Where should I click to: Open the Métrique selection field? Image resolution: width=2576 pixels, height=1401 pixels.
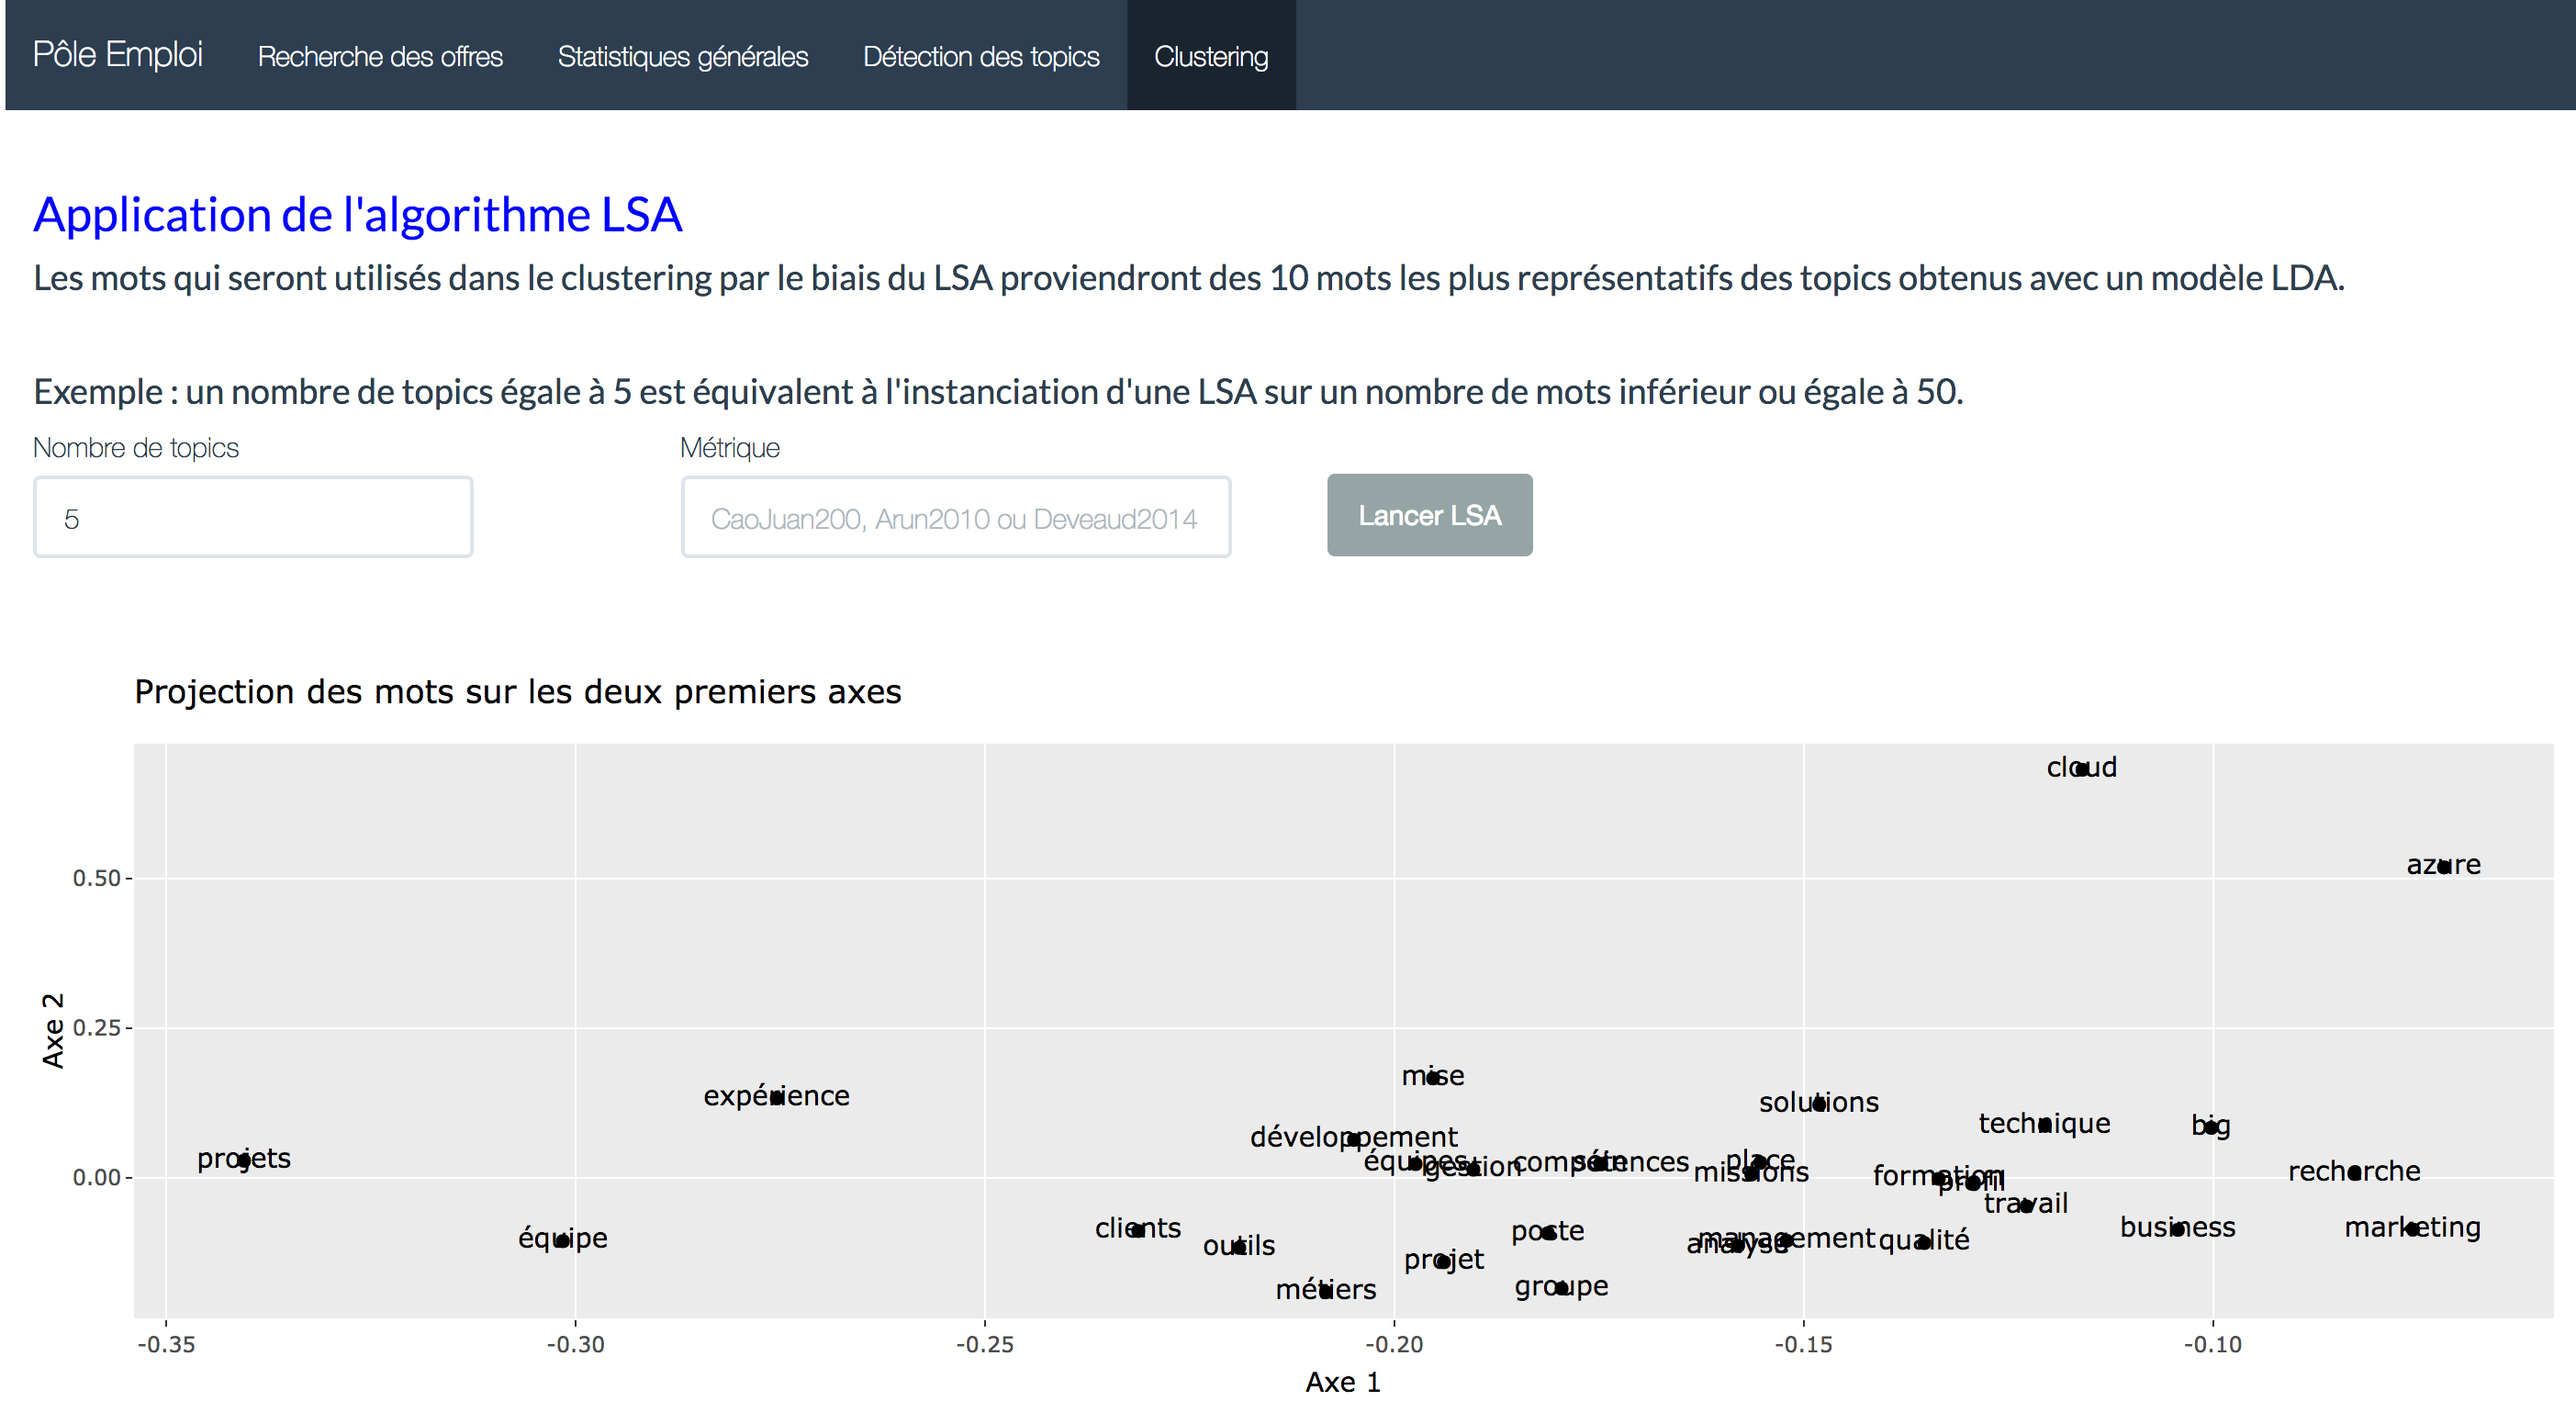(x=955, y=517)
